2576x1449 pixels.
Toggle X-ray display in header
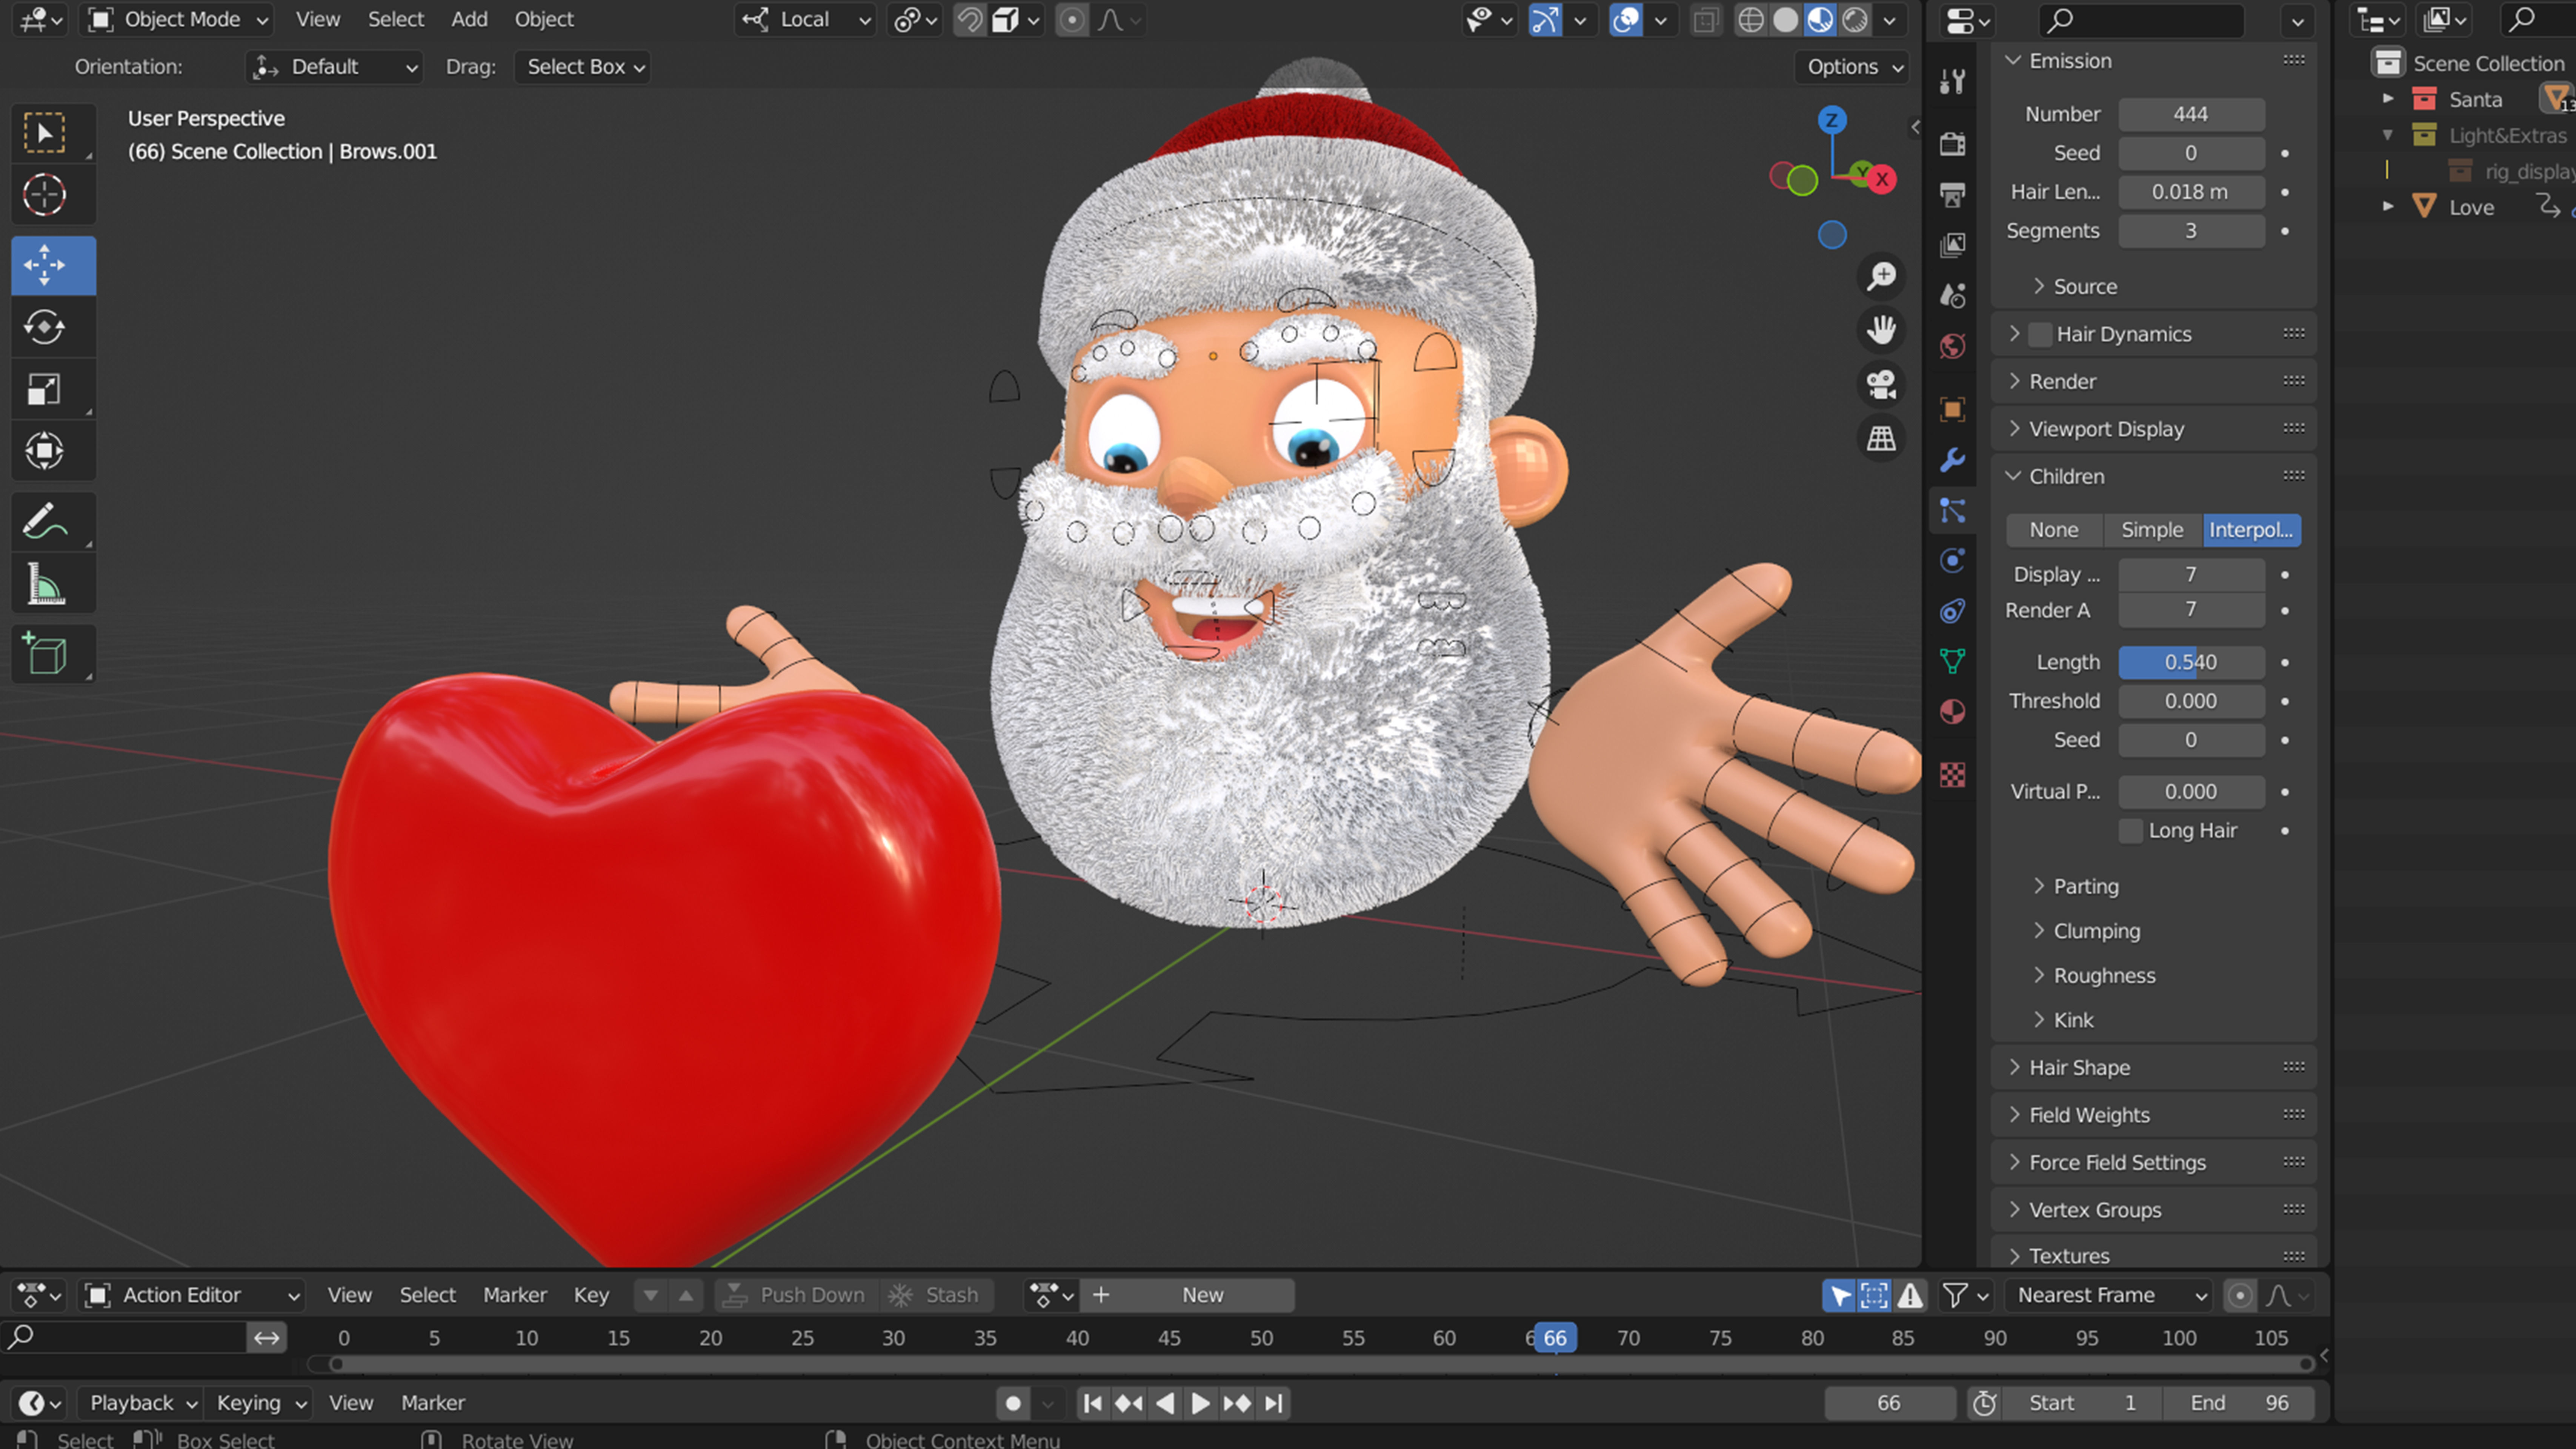point(1706,20)
